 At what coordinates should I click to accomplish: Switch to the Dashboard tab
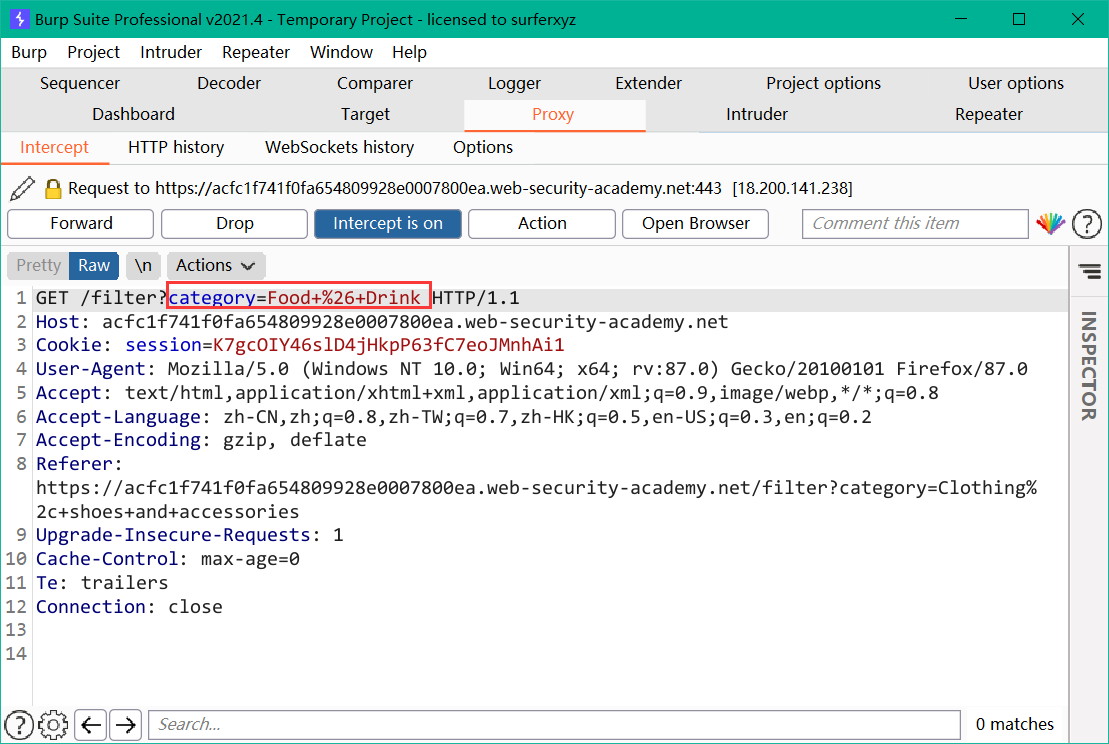[133, 115]
